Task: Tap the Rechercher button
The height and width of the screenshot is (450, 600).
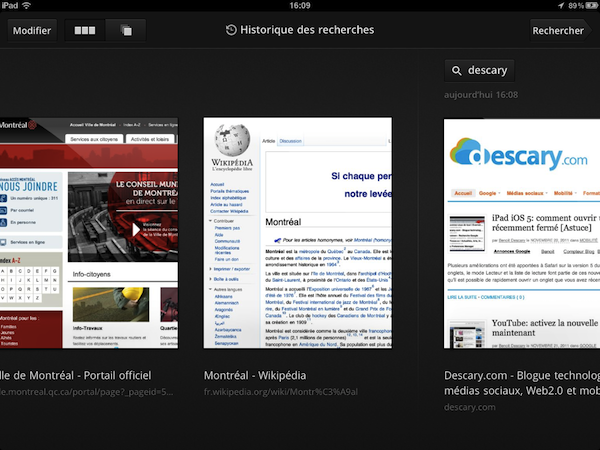Action: click(560, 30)
